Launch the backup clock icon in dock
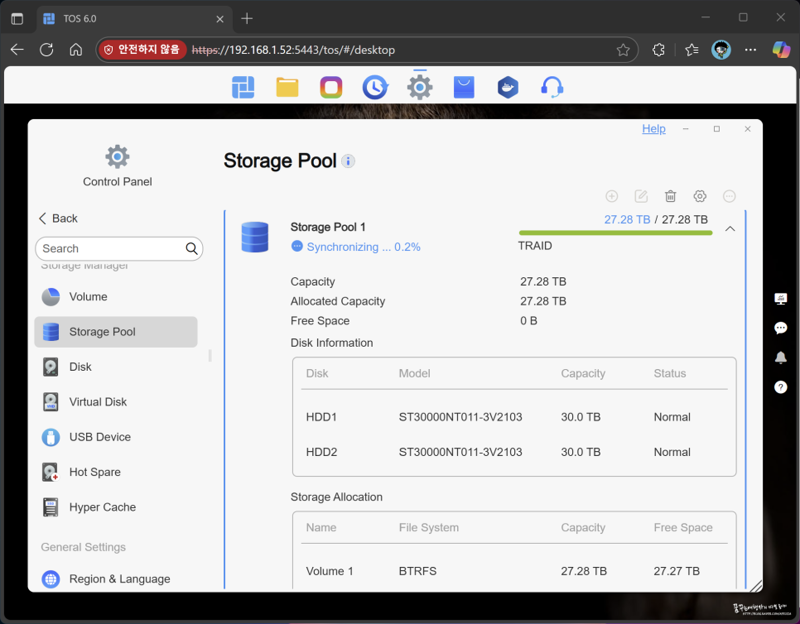The width and height of the screenshot is (800, 624). (x=375, y=87)
